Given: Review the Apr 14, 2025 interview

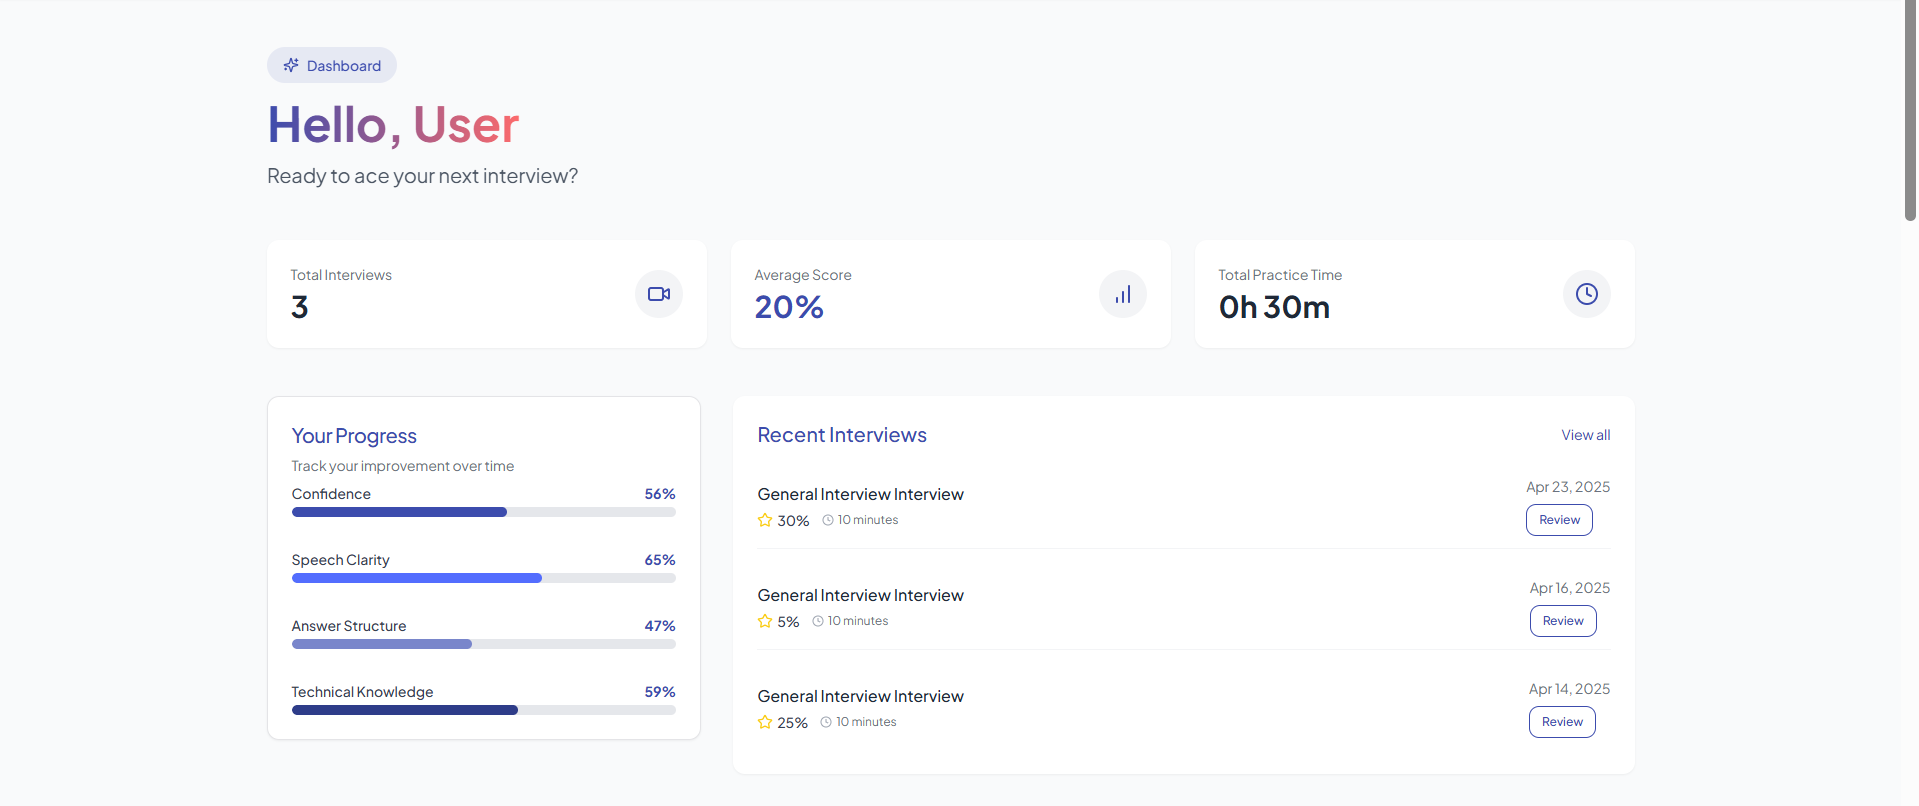Looking at the screenshot, I should coord(1562,722).
